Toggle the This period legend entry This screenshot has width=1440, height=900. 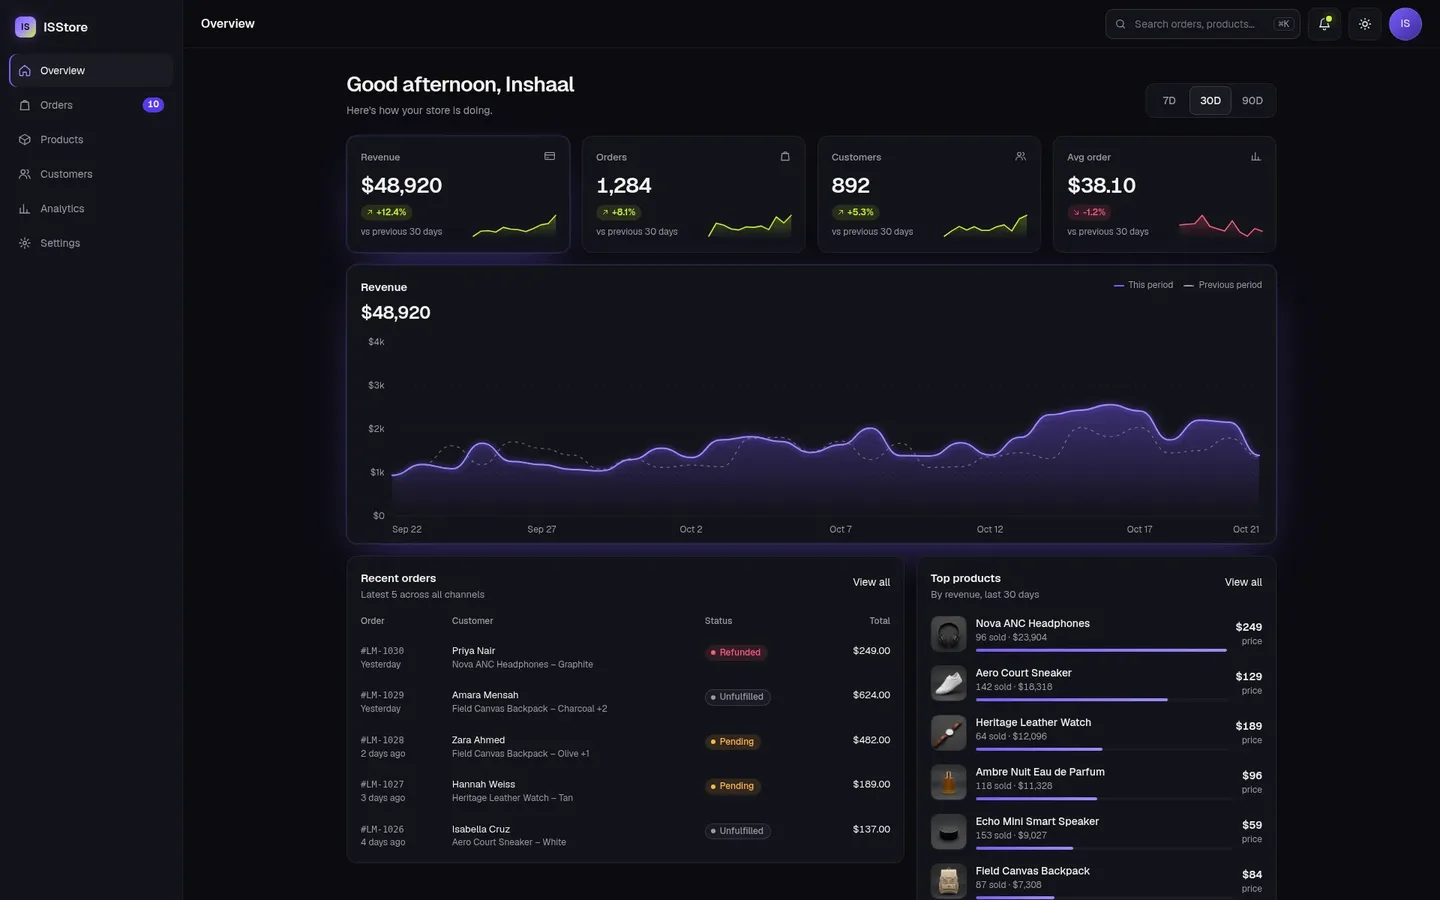pos(1143,285)
